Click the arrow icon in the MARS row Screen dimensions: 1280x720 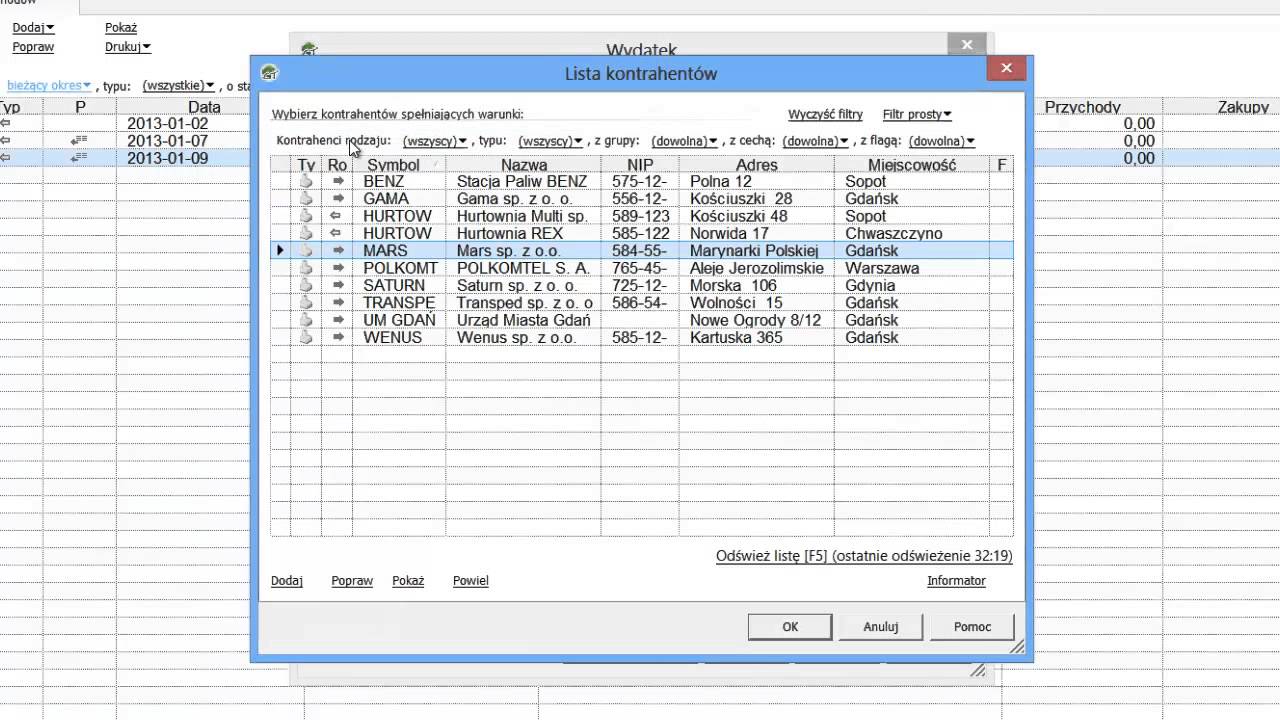[338, 251]
